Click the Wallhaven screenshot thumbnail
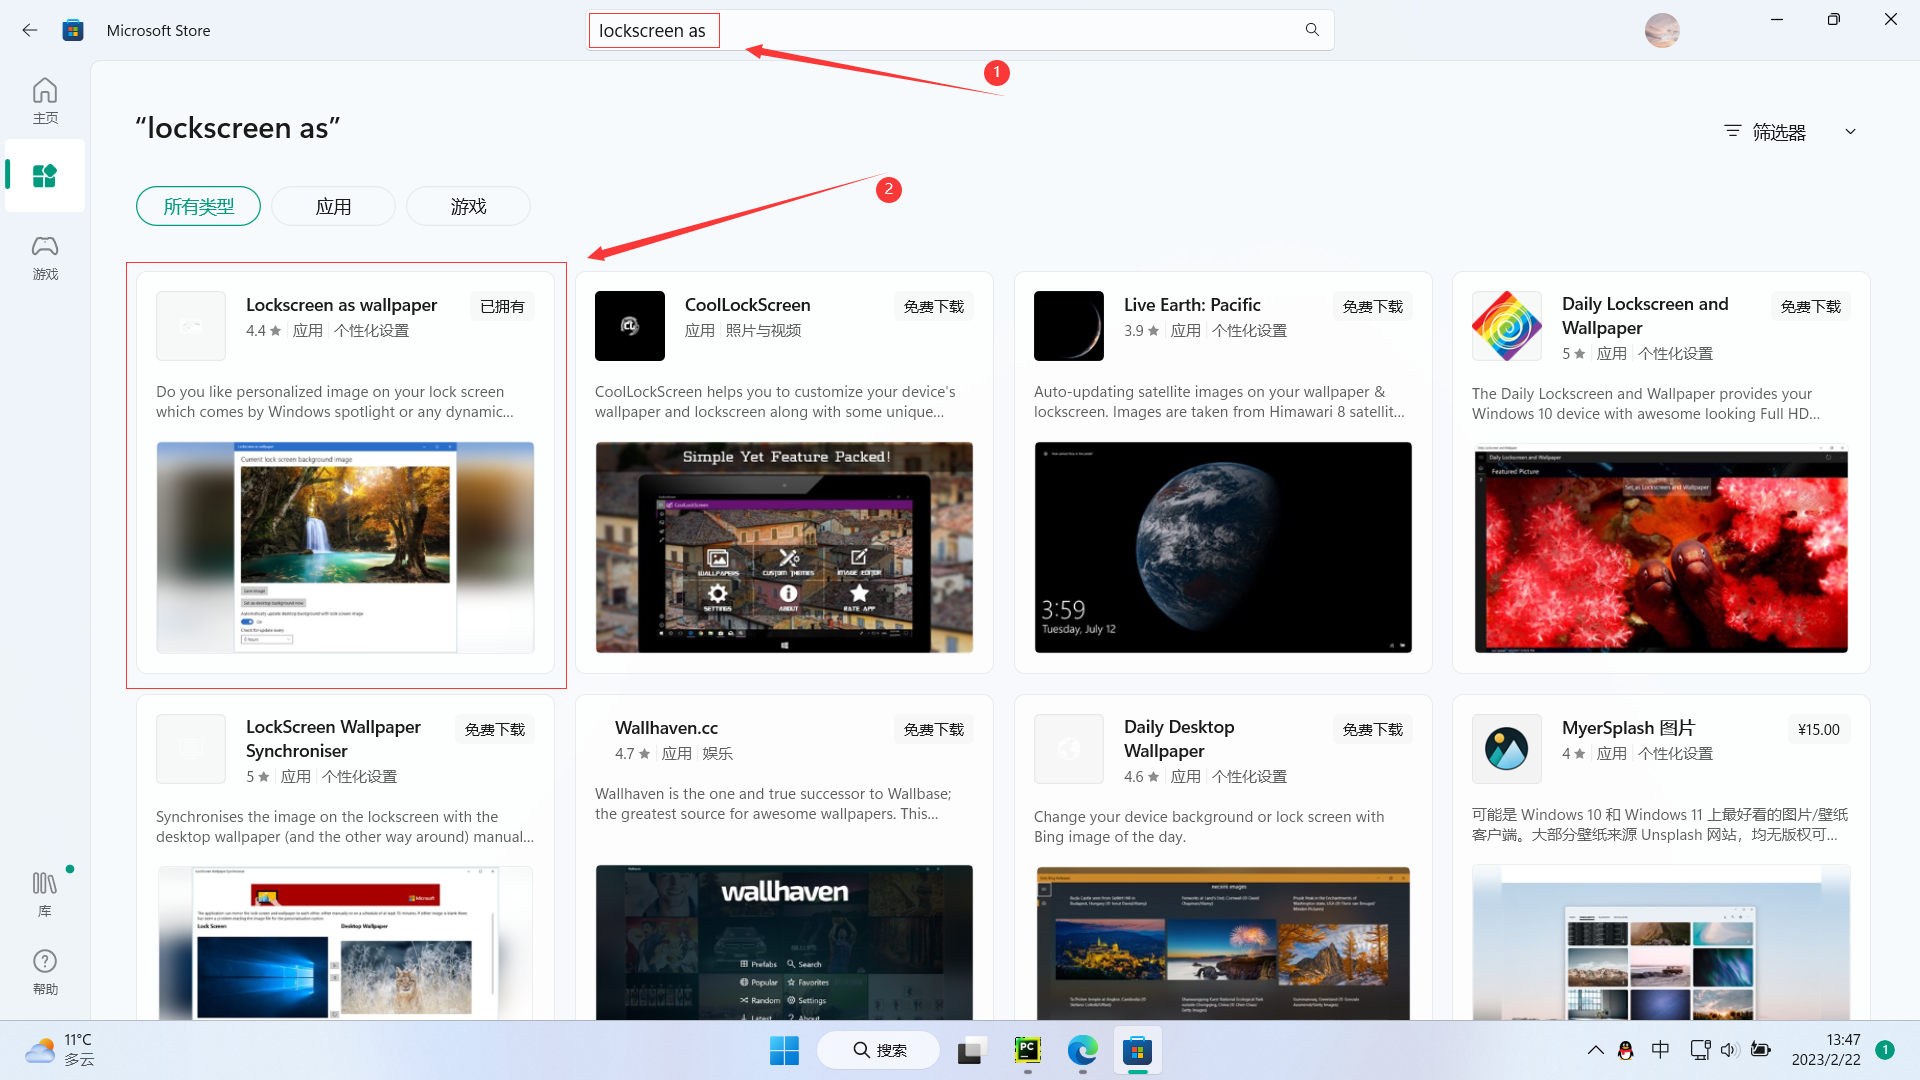The height and width of the screenshot is (1080, 1920). click(784, 942)
